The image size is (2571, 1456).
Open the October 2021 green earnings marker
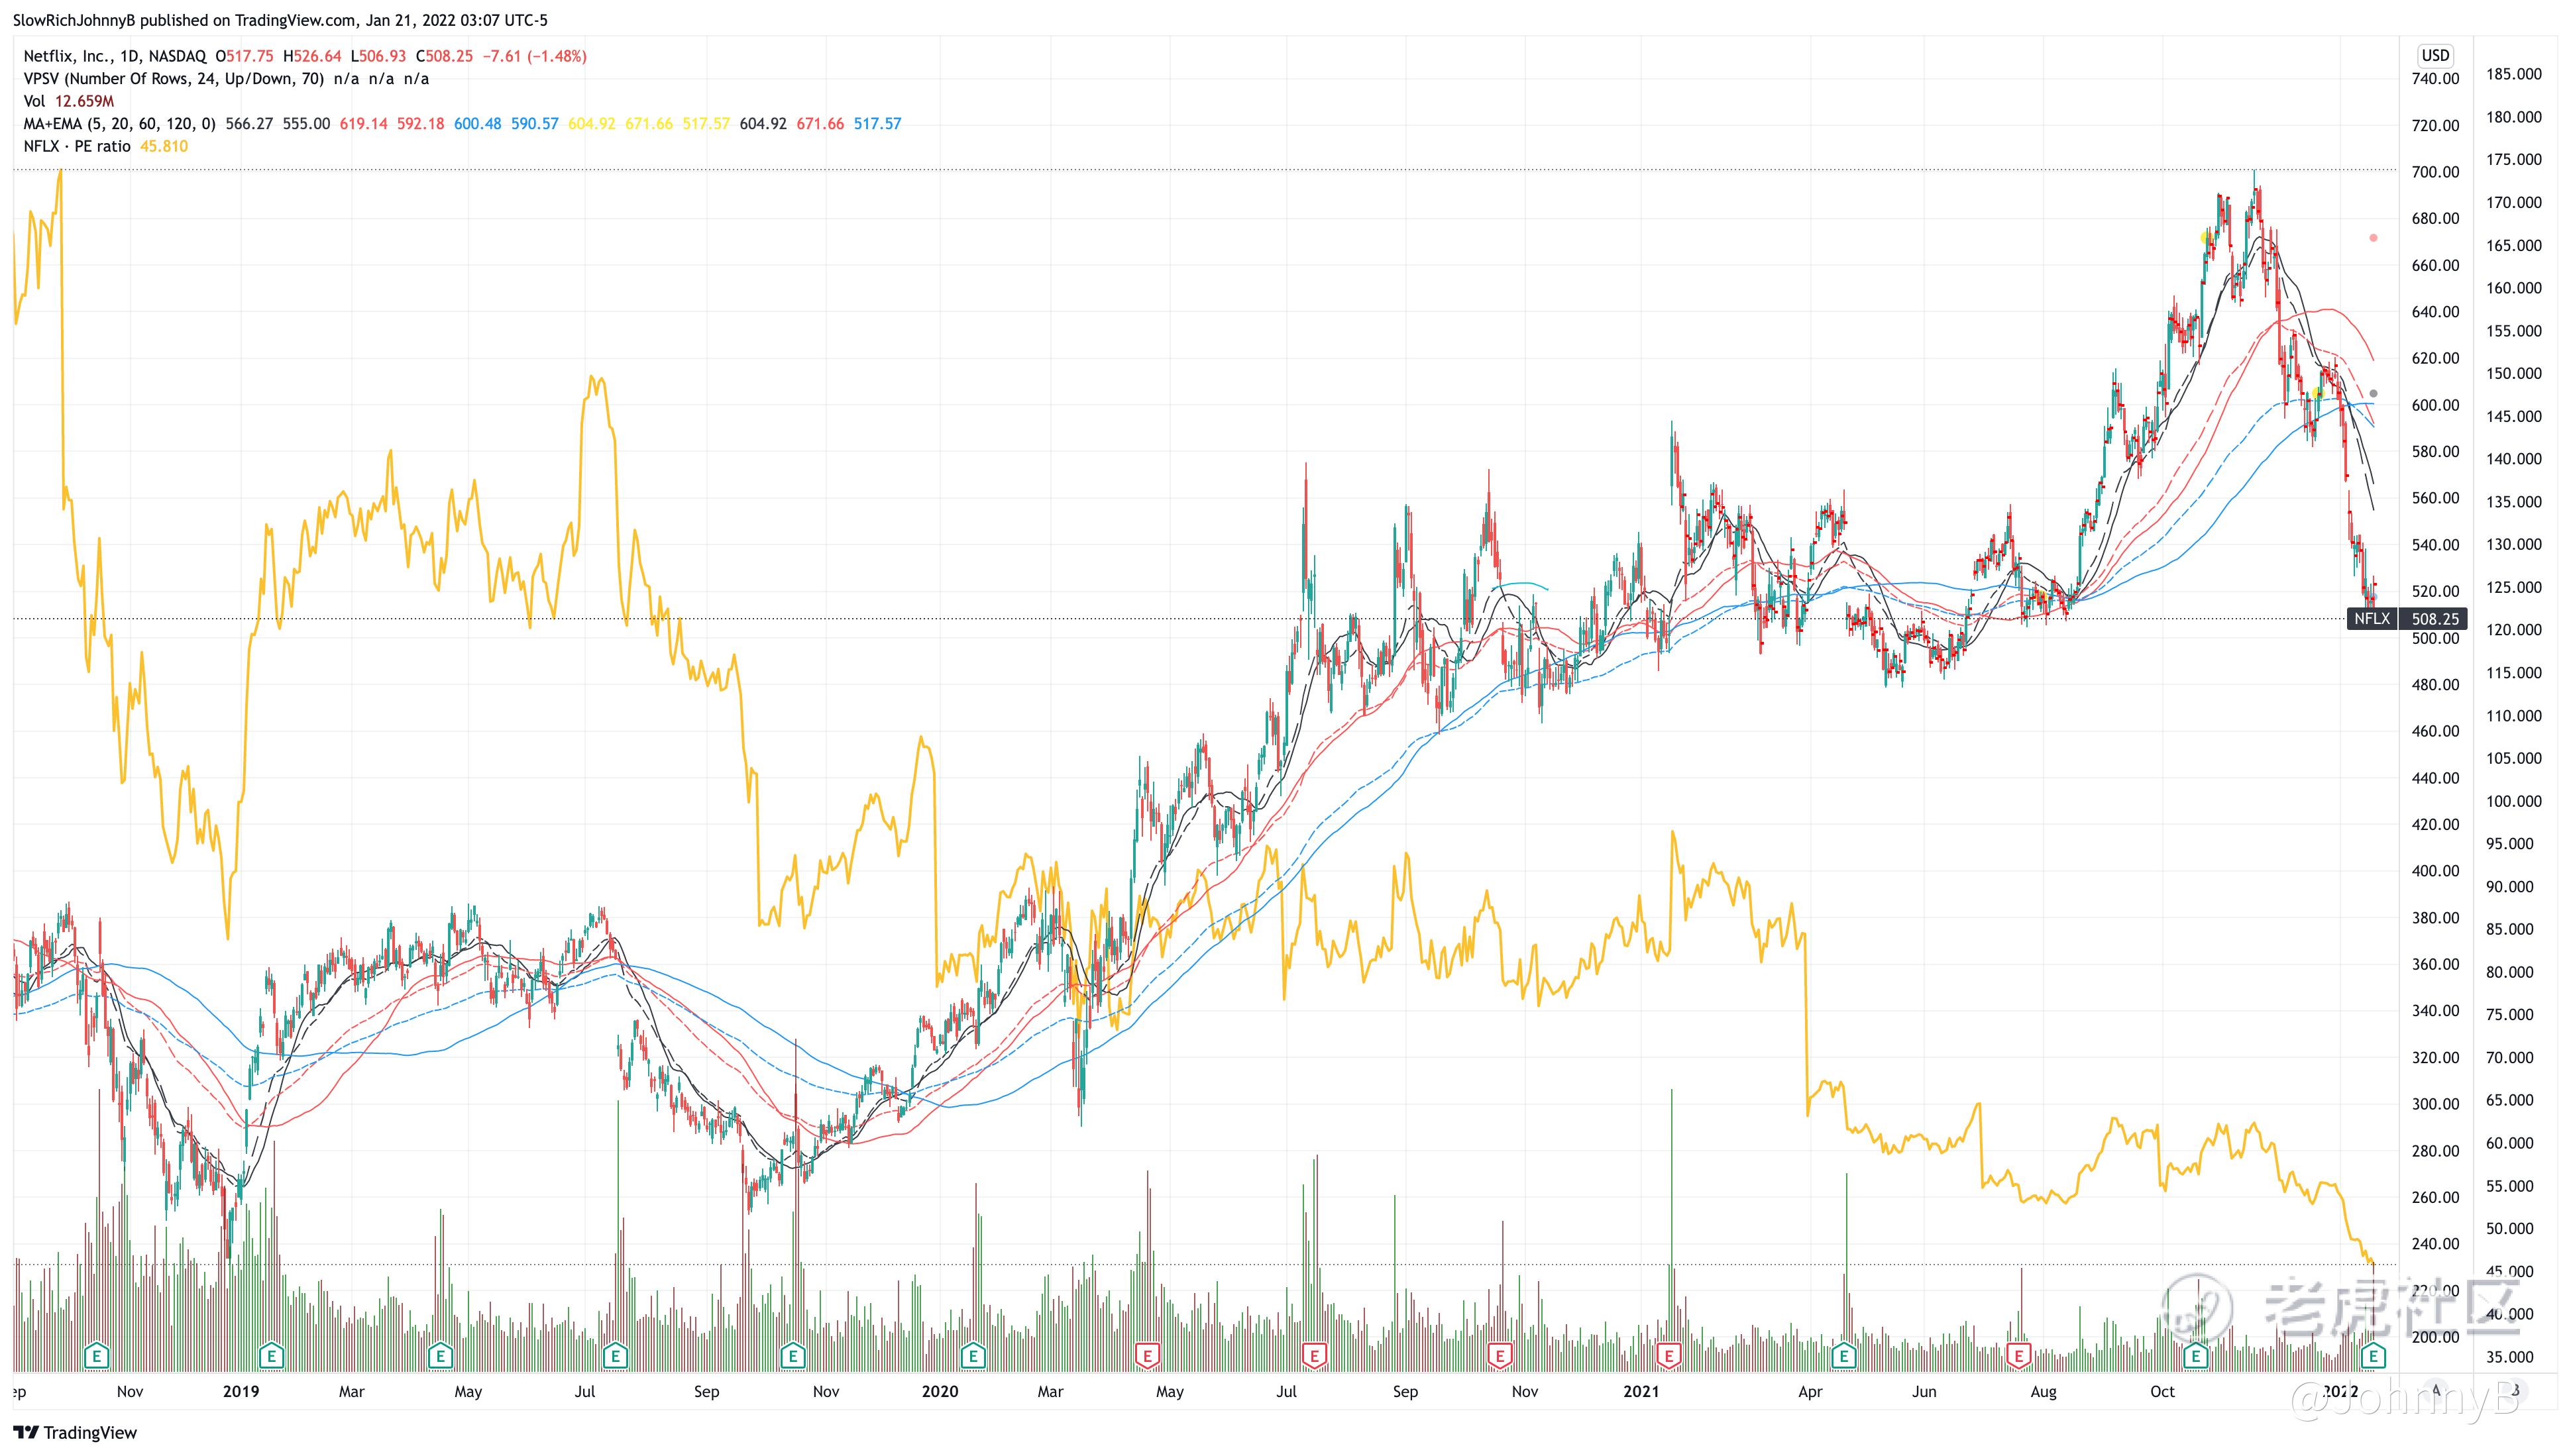coord(2196,1356)
